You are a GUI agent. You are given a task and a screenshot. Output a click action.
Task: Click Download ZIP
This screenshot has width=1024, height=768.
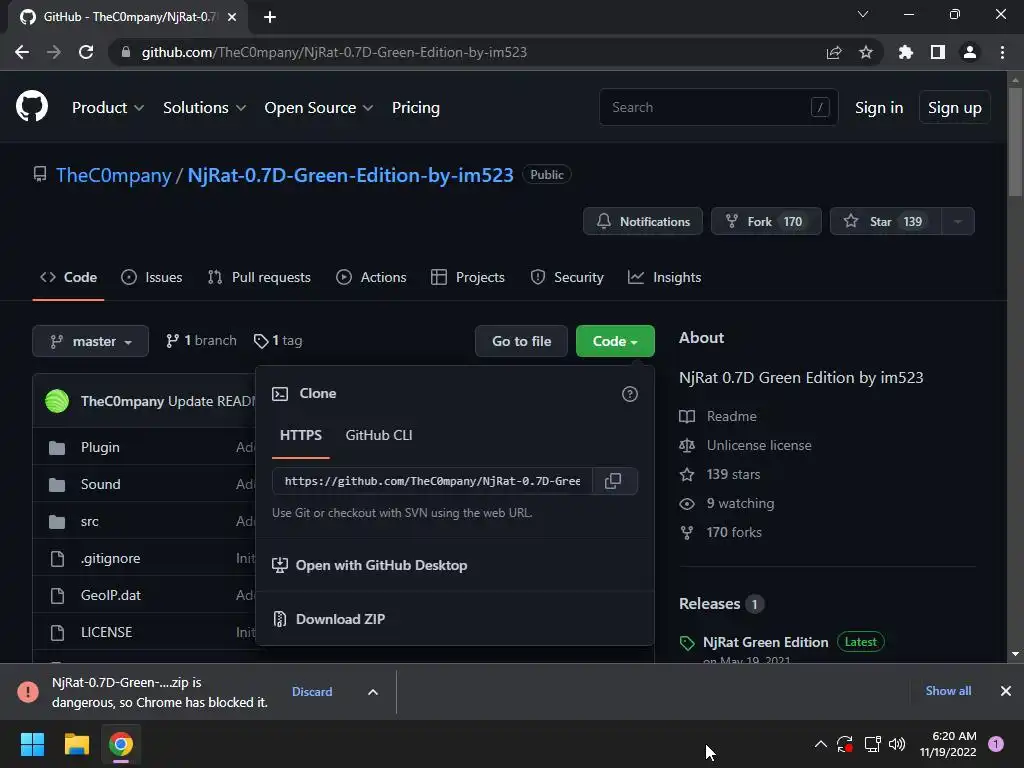click(340, 619)
